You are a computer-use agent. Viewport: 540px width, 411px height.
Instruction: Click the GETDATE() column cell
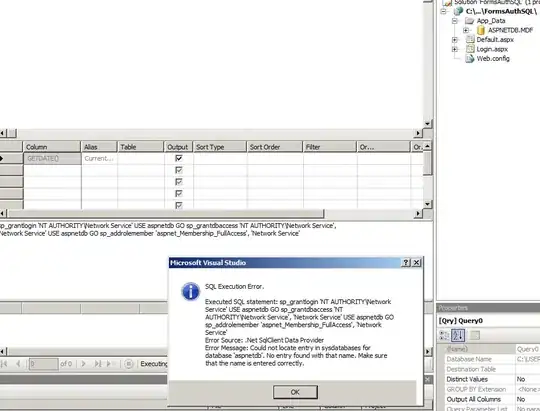(x=52, y=158)
